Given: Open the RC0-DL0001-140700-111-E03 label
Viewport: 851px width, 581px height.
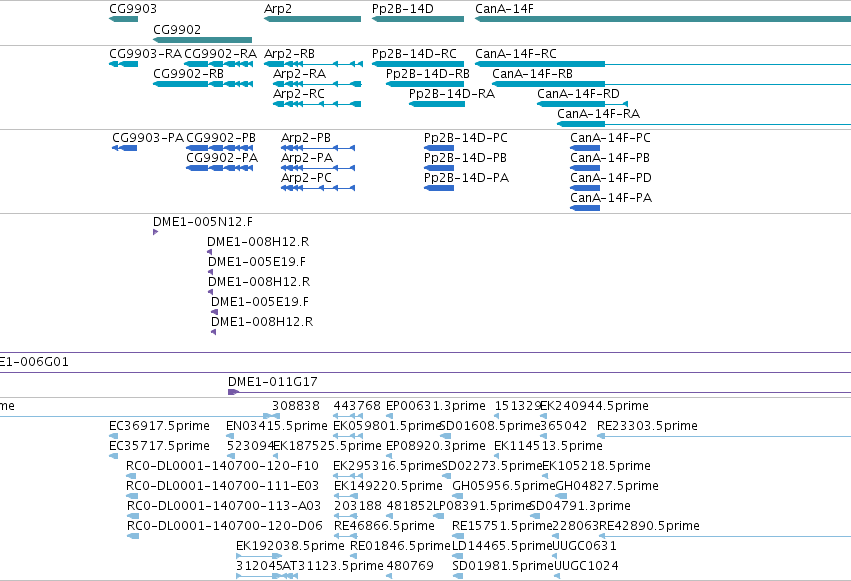Looking at the screenshot, I should click(x=223, y=486).
